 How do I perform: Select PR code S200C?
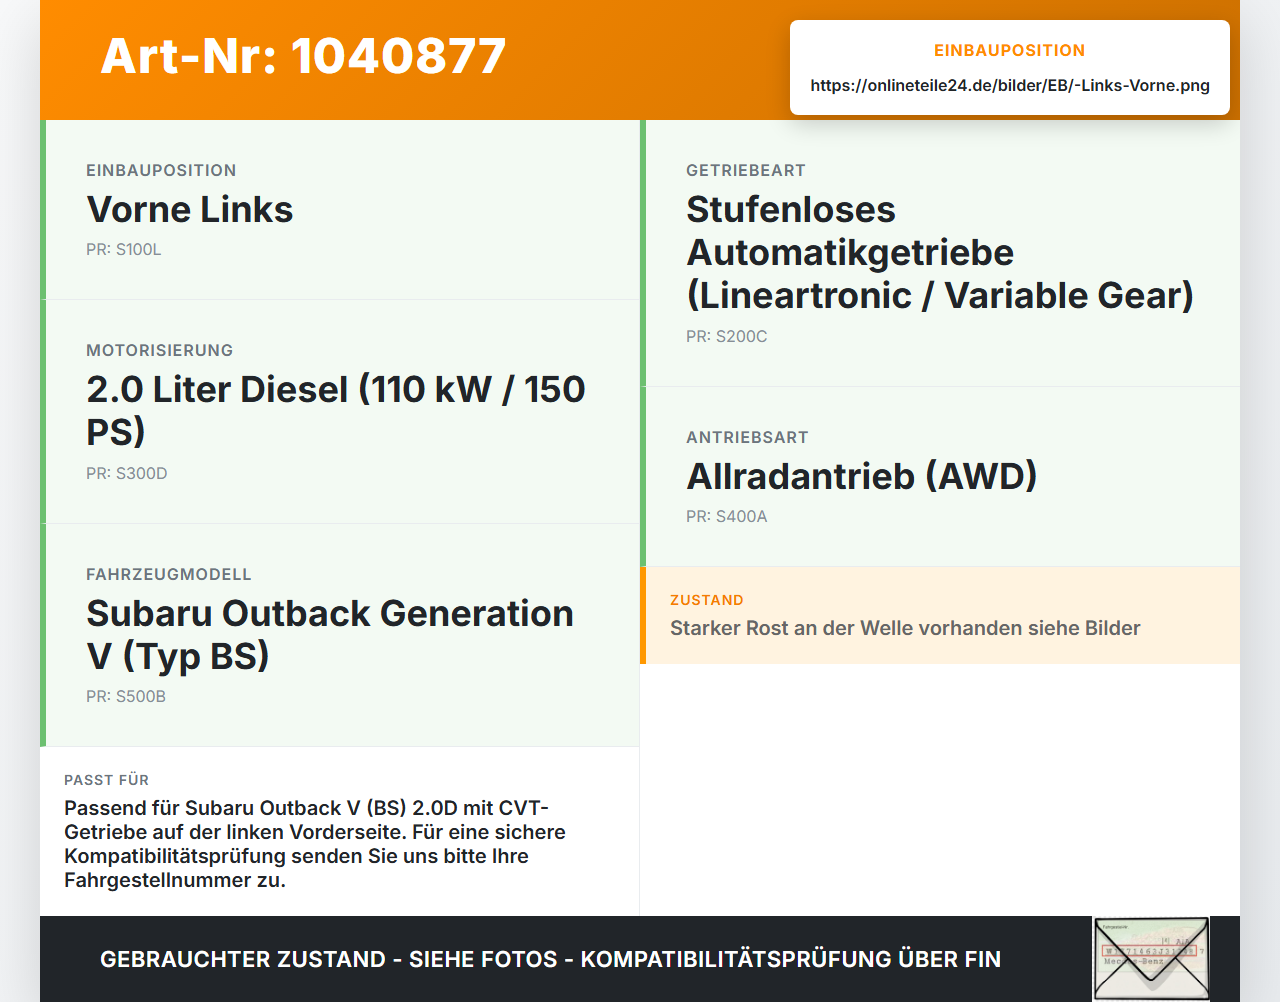pos(727,337)
